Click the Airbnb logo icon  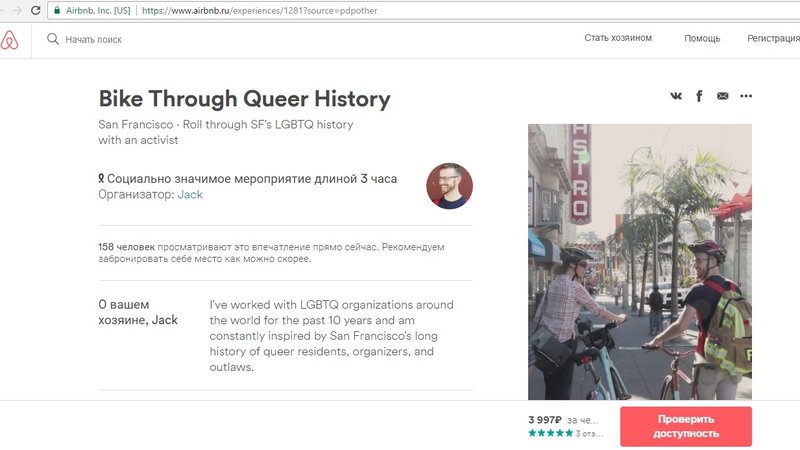[9, 40]
